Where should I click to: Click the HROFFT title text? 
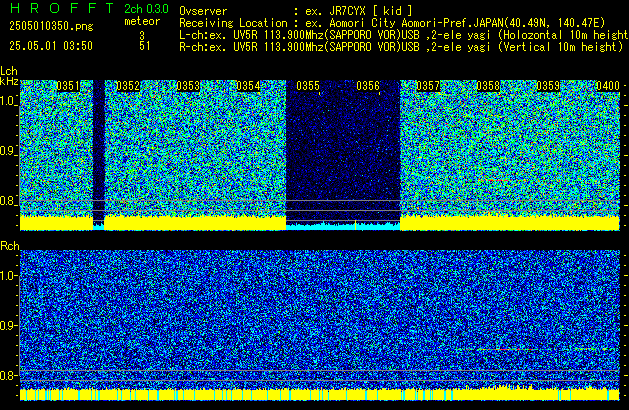(x=61, y=8)
